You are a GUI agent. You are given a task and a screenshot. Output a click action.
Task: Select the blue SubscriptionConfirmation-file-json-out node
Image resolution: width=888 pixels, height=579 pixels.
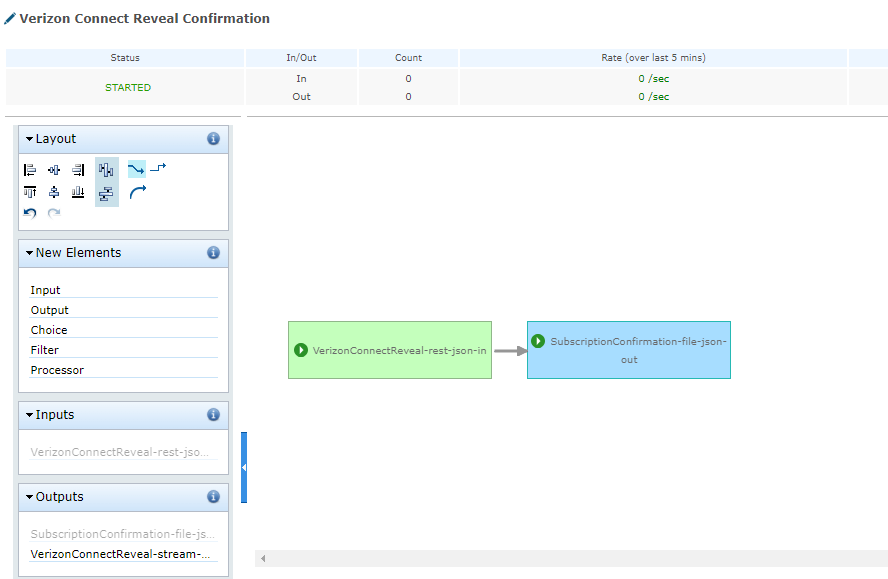point(629,350)
